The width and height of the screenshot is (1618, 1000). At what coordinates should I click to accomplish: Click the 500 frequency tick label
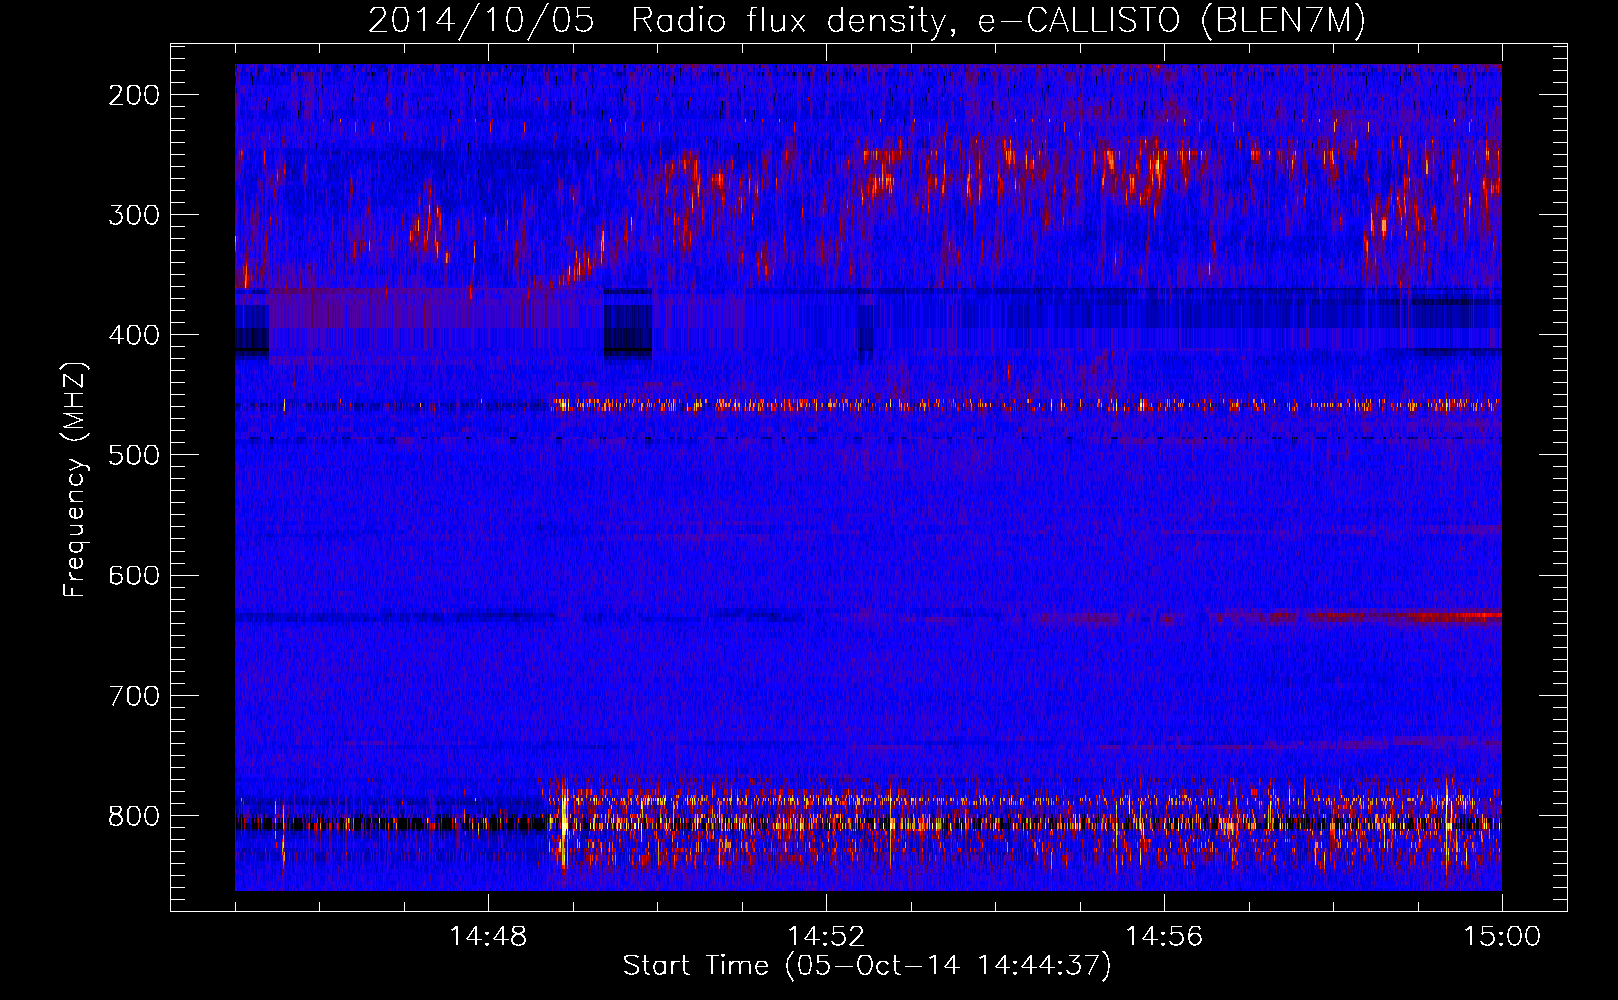click(134, 455)
